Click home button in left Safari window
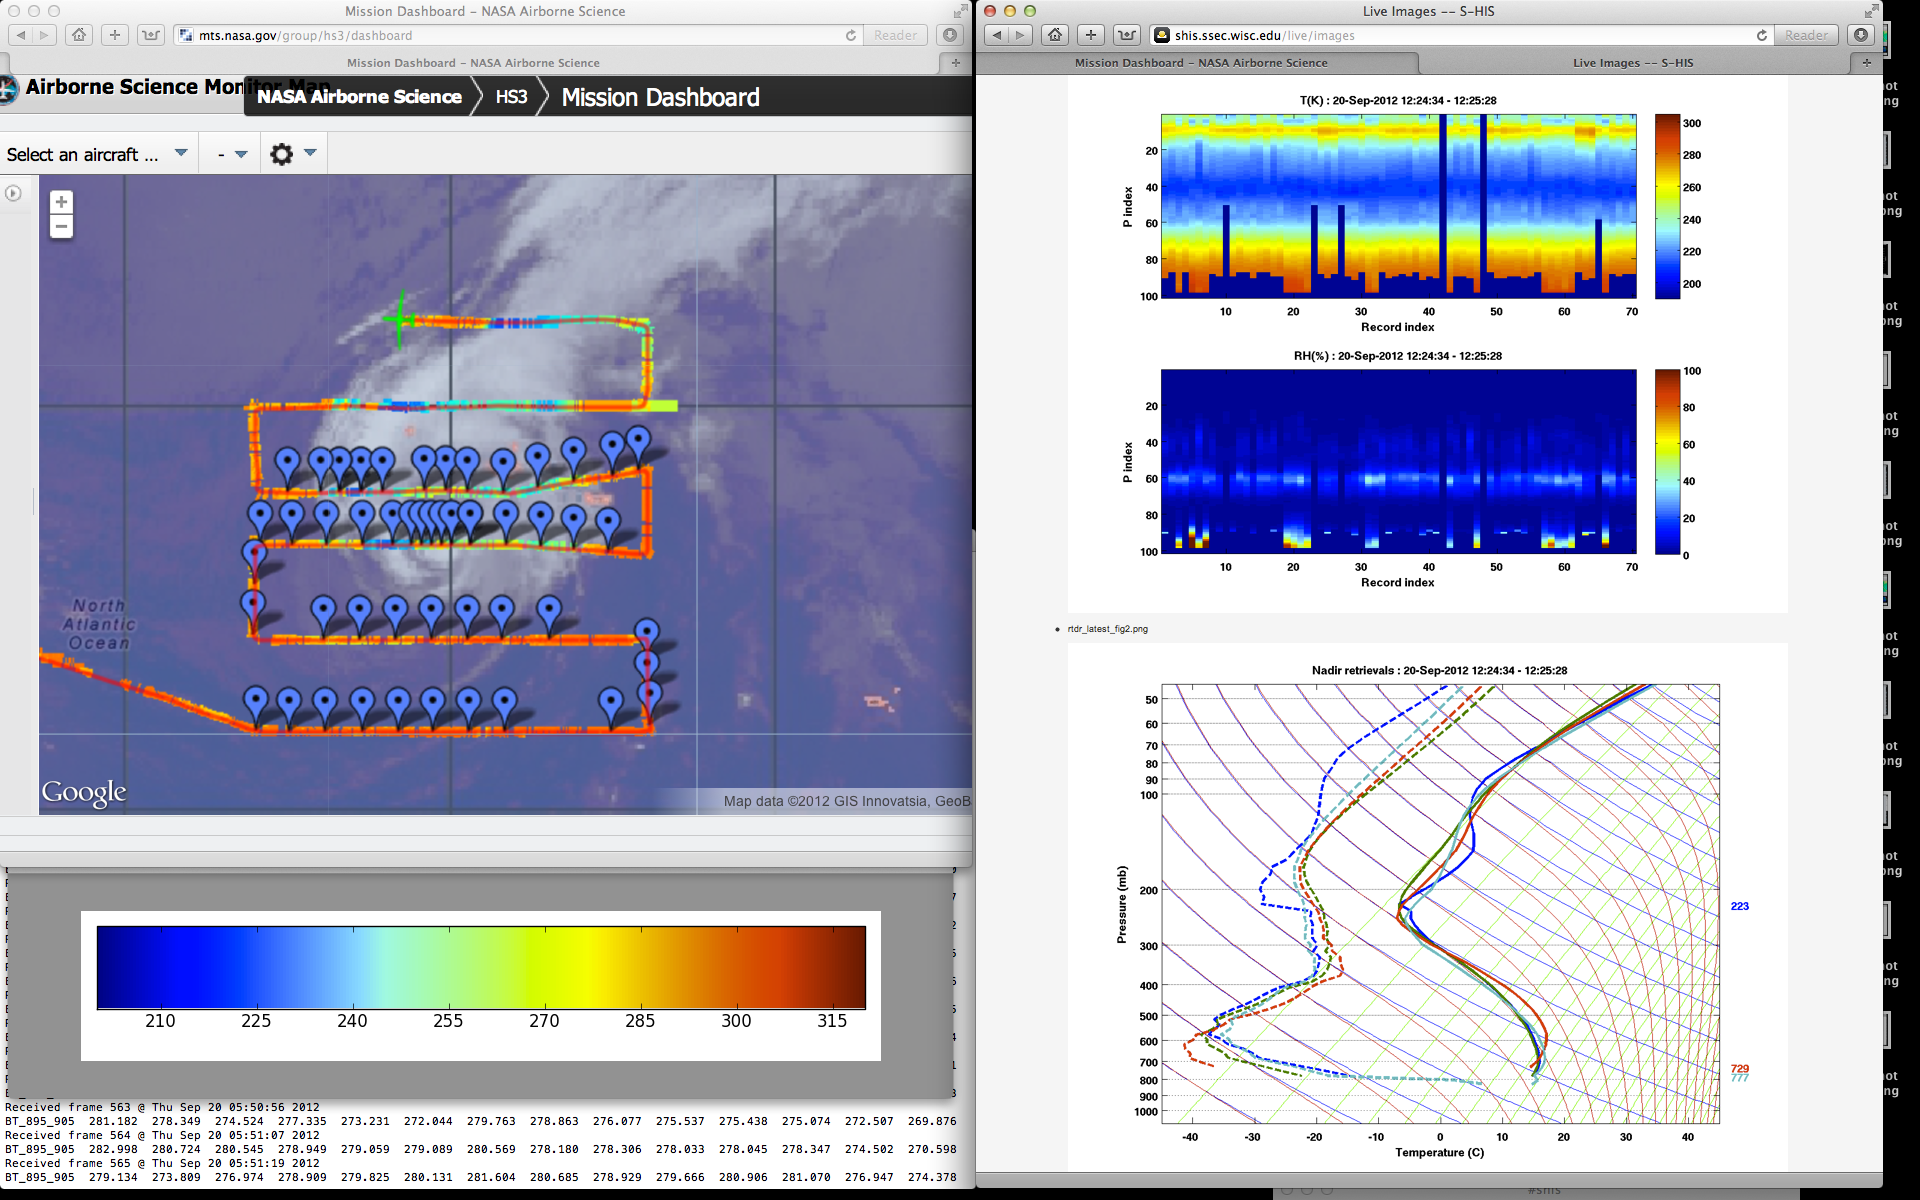This screenshot has width=1920, height=1200. tap(79, 35)
